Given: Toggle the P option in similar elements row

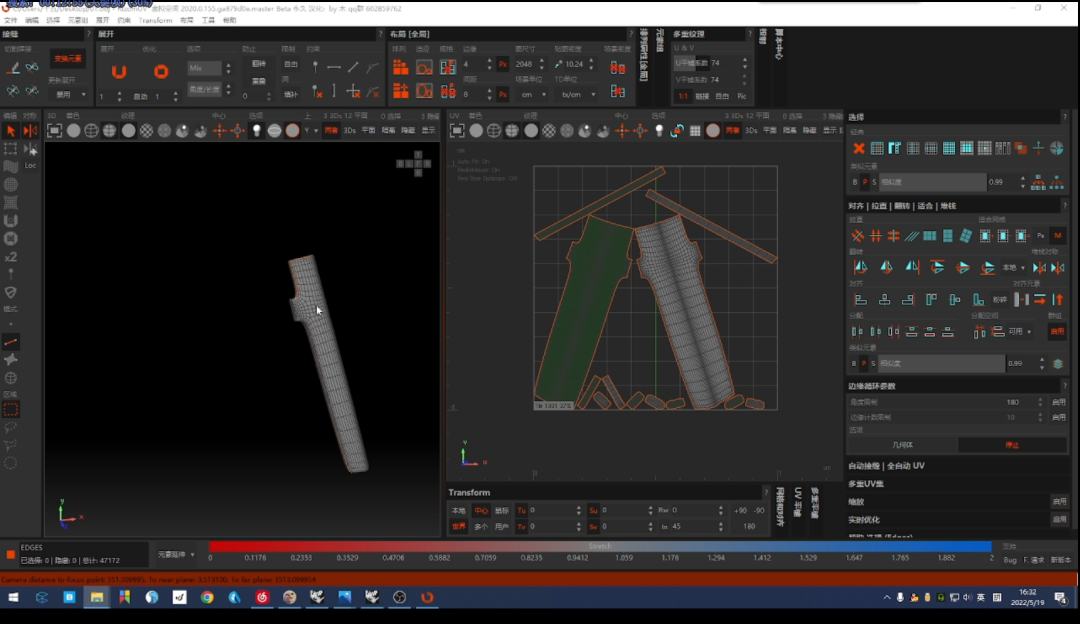Looking at the screenshot, I should click(865, 182).
